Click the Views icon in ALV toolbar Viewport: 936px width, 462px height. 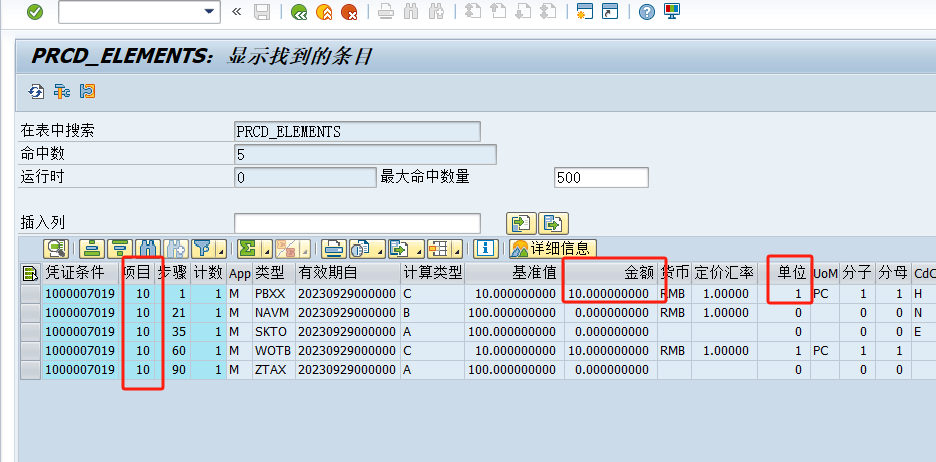pos(361,248)
